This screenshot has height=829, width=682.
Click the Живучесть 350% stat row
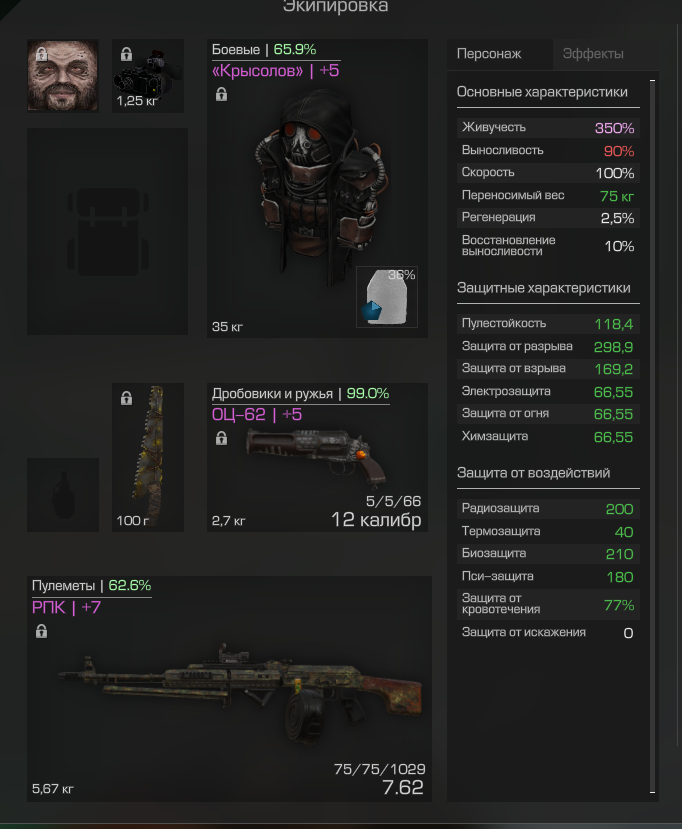pos(548,128)
